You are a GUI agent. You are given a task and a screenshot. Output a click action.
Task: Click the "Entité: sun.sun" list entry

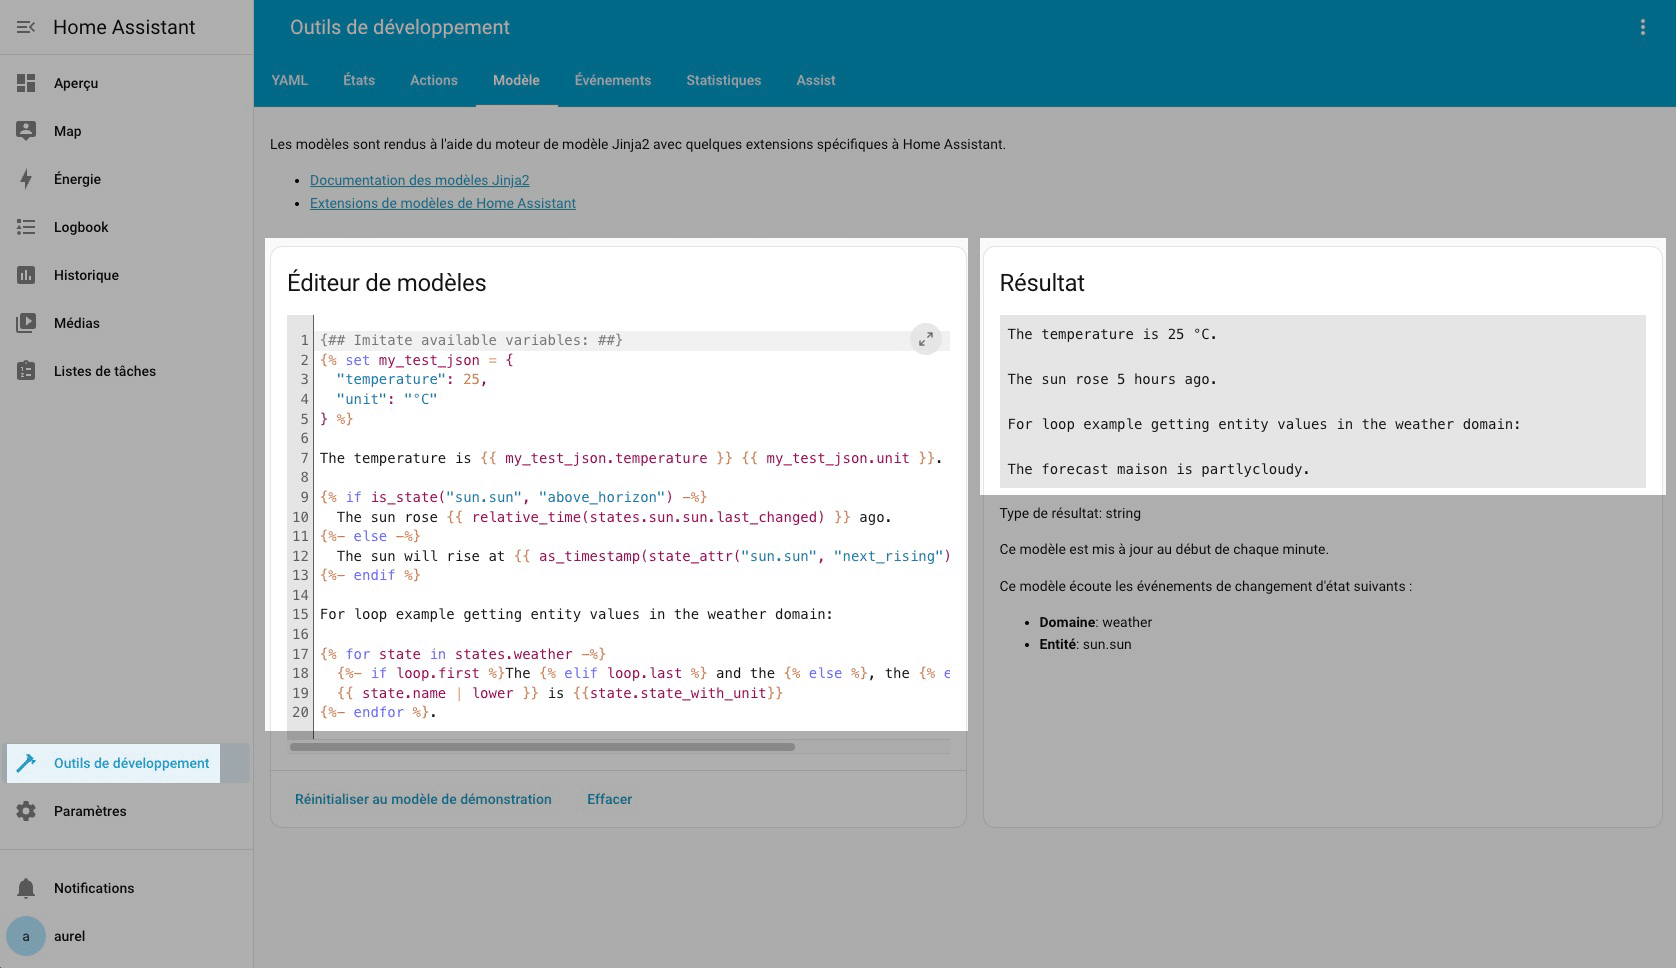[1085, 644]
